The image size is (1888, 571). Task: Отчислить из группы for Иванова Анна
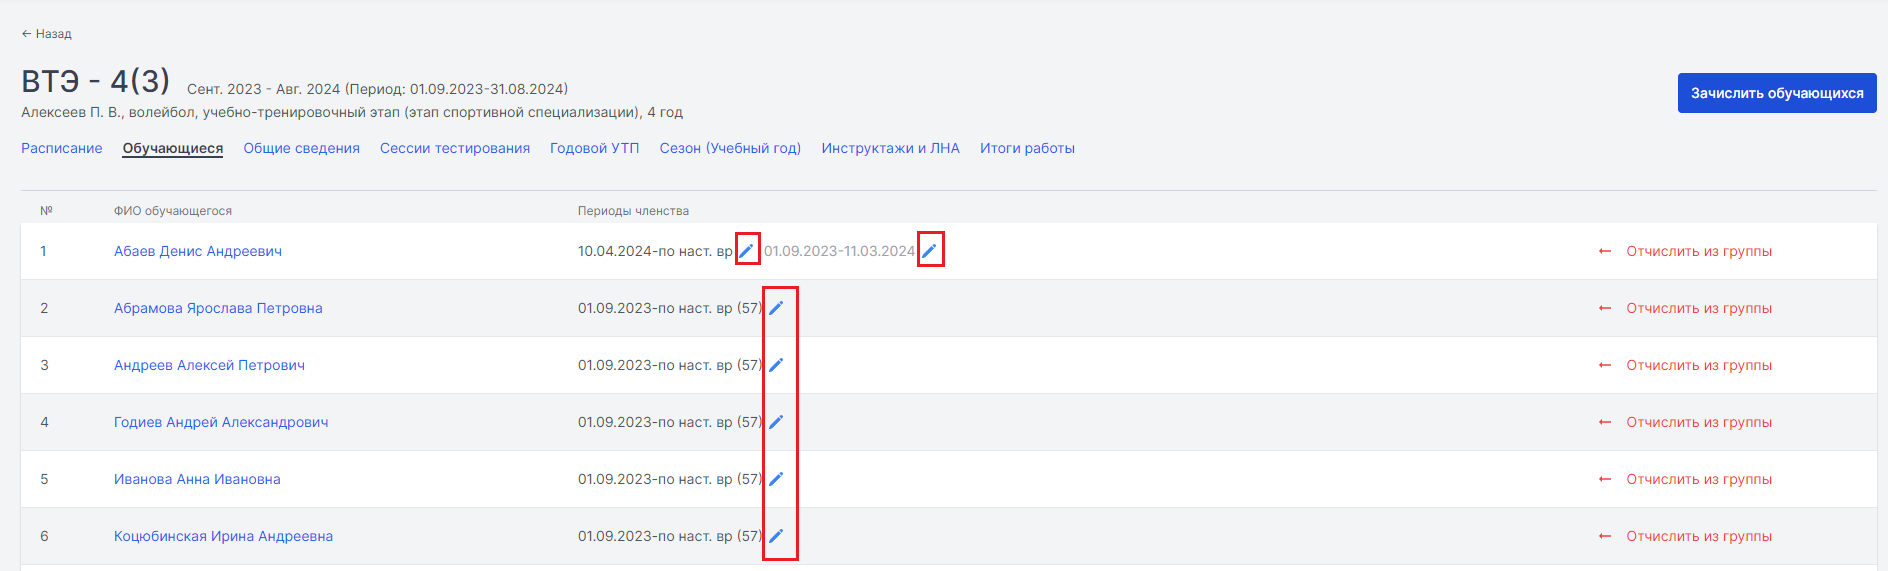[1686, 479]
